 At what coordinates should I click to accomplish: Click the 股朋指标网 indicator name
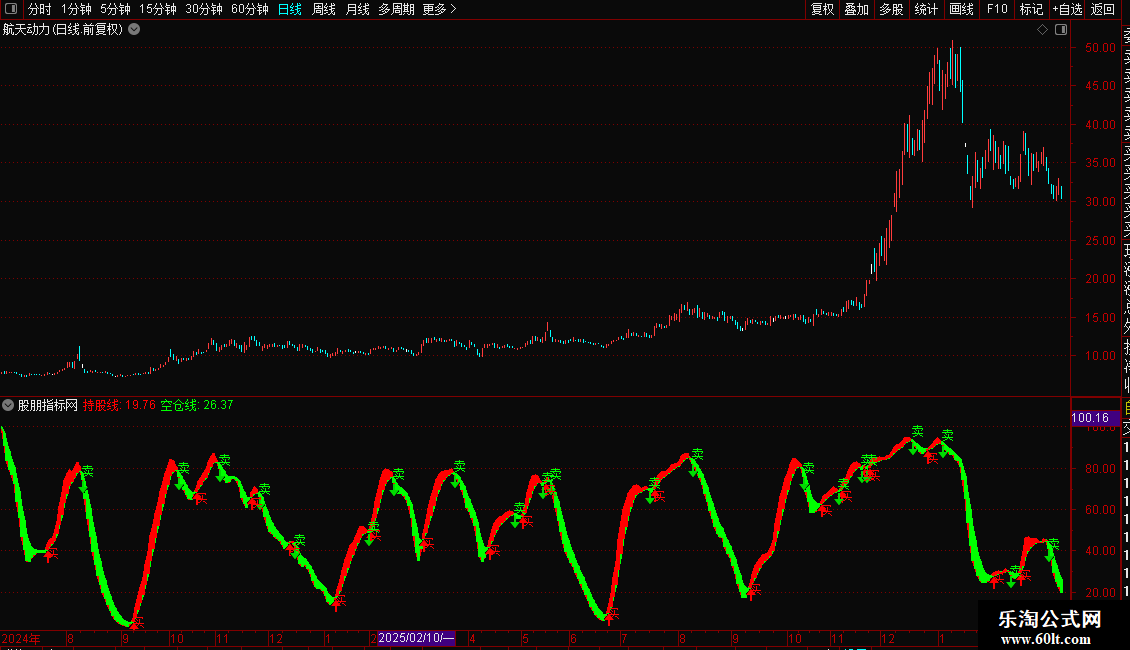(48, 405)
